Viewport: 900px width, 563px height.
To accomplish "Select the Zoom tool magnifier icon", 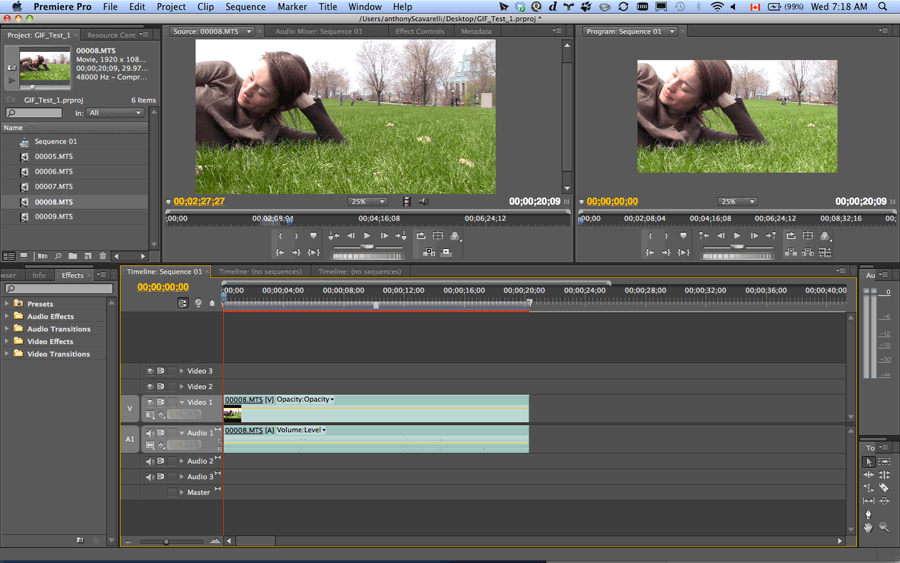I will 884,527.
